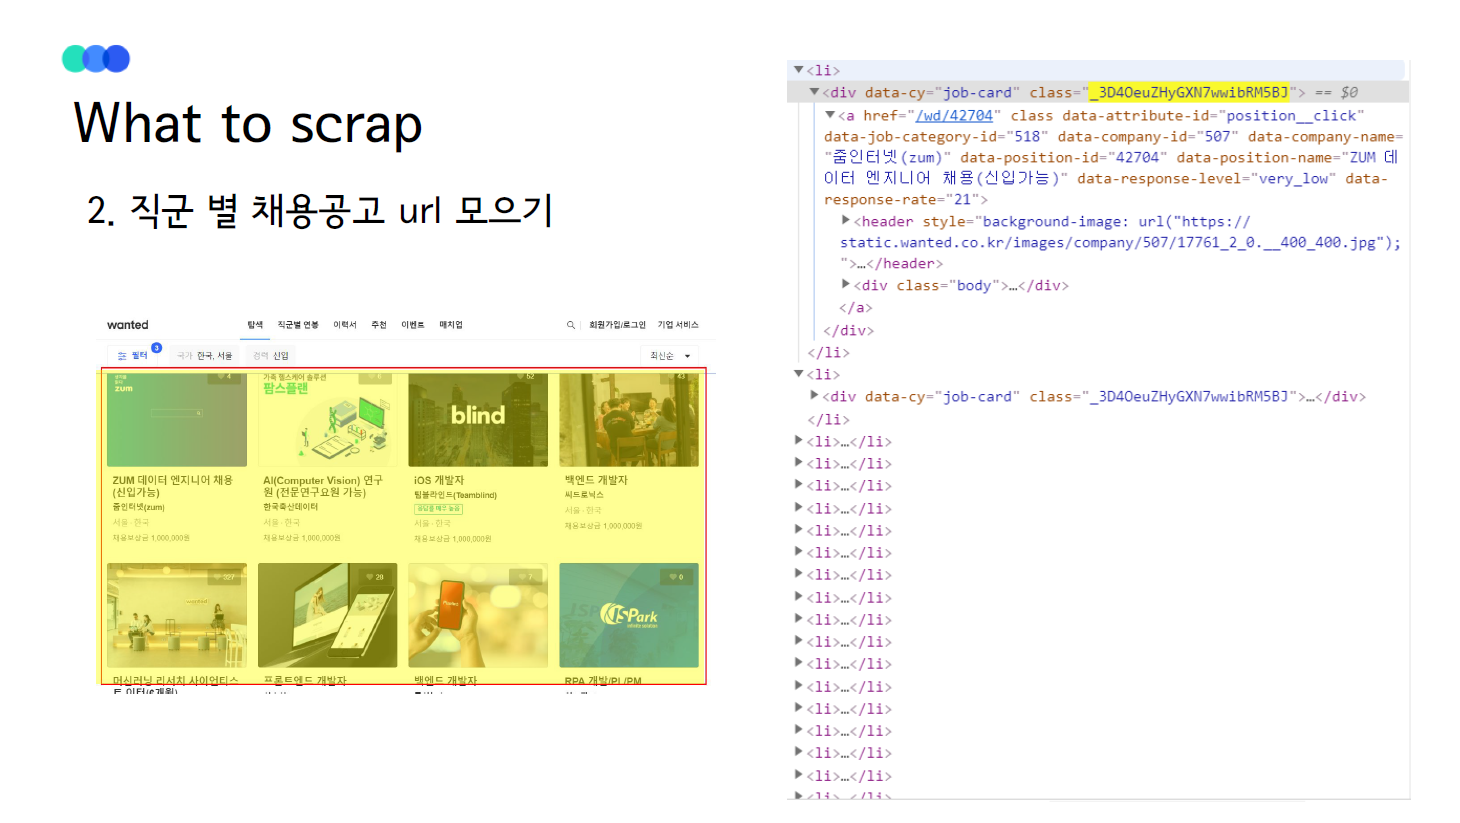
Task: Expand the second job-card div node
Action: (x=814, y=396)
